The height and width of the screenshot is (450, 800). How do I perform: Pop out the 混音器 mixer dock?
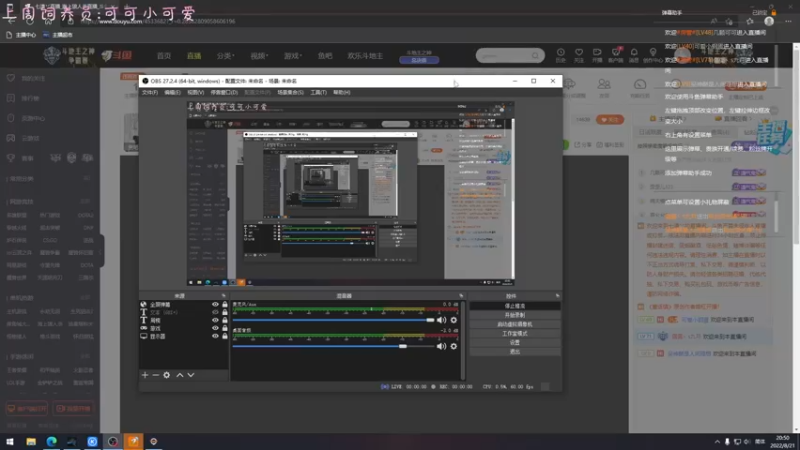pyautogui.click(x=461, y=296)
